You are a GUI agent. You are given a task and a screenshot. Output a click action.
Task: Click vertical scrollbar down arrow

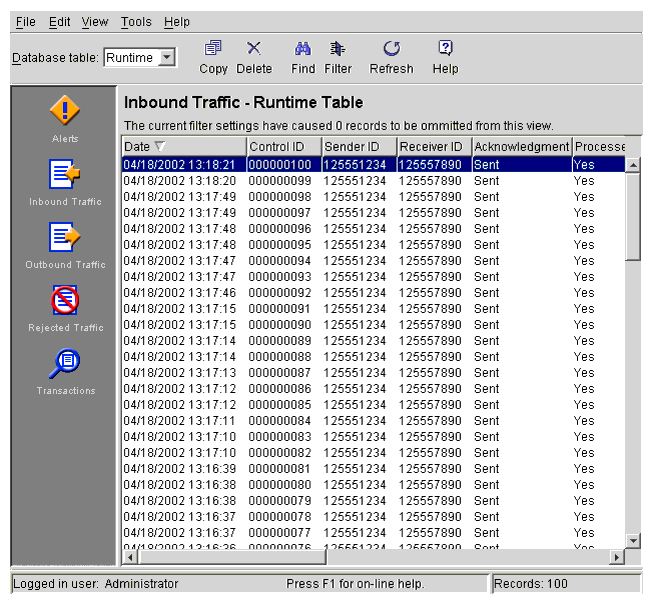coord(633,541)
